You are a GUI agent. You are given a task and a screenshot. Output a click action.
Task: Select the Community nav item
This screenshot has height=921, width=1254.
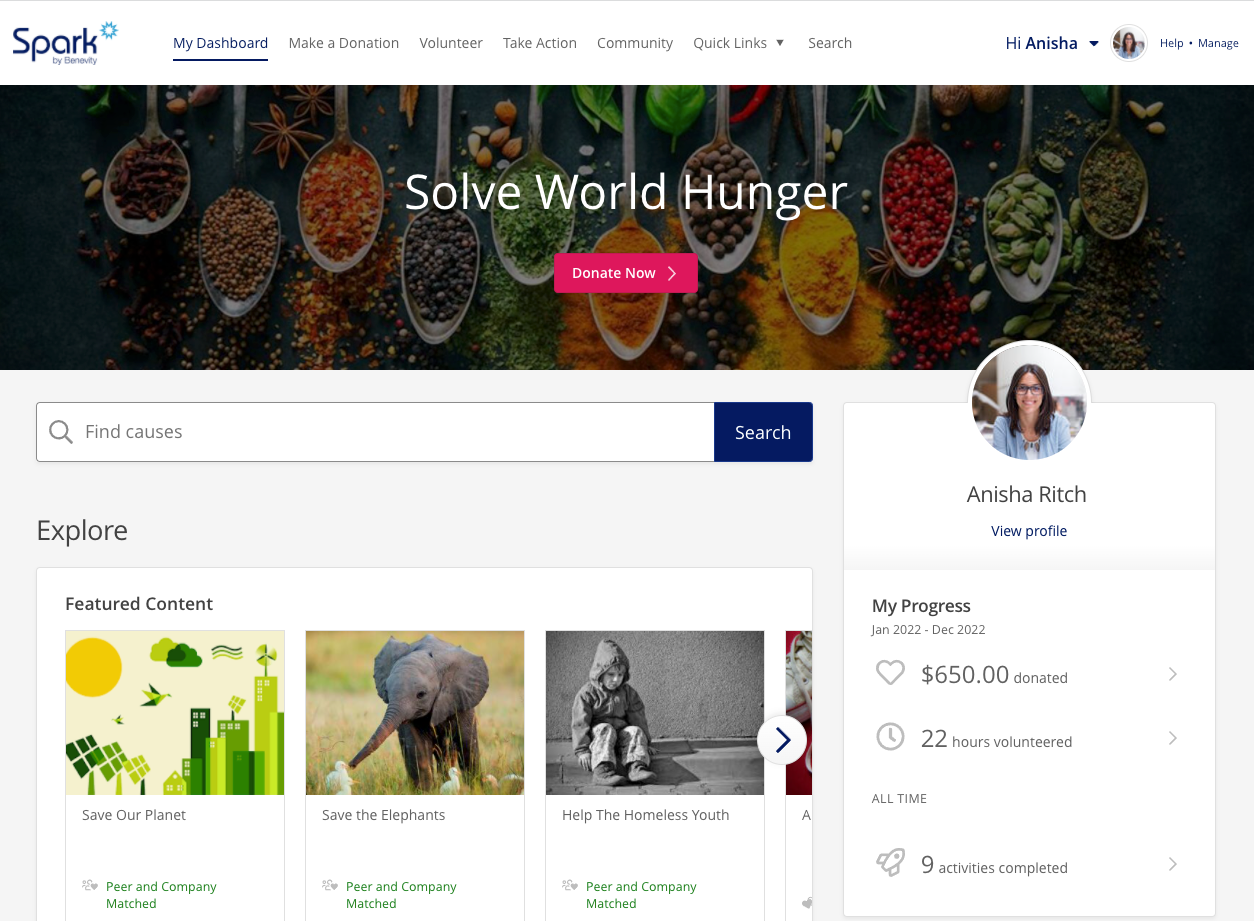pyautogui.click(x=635, y=43)
